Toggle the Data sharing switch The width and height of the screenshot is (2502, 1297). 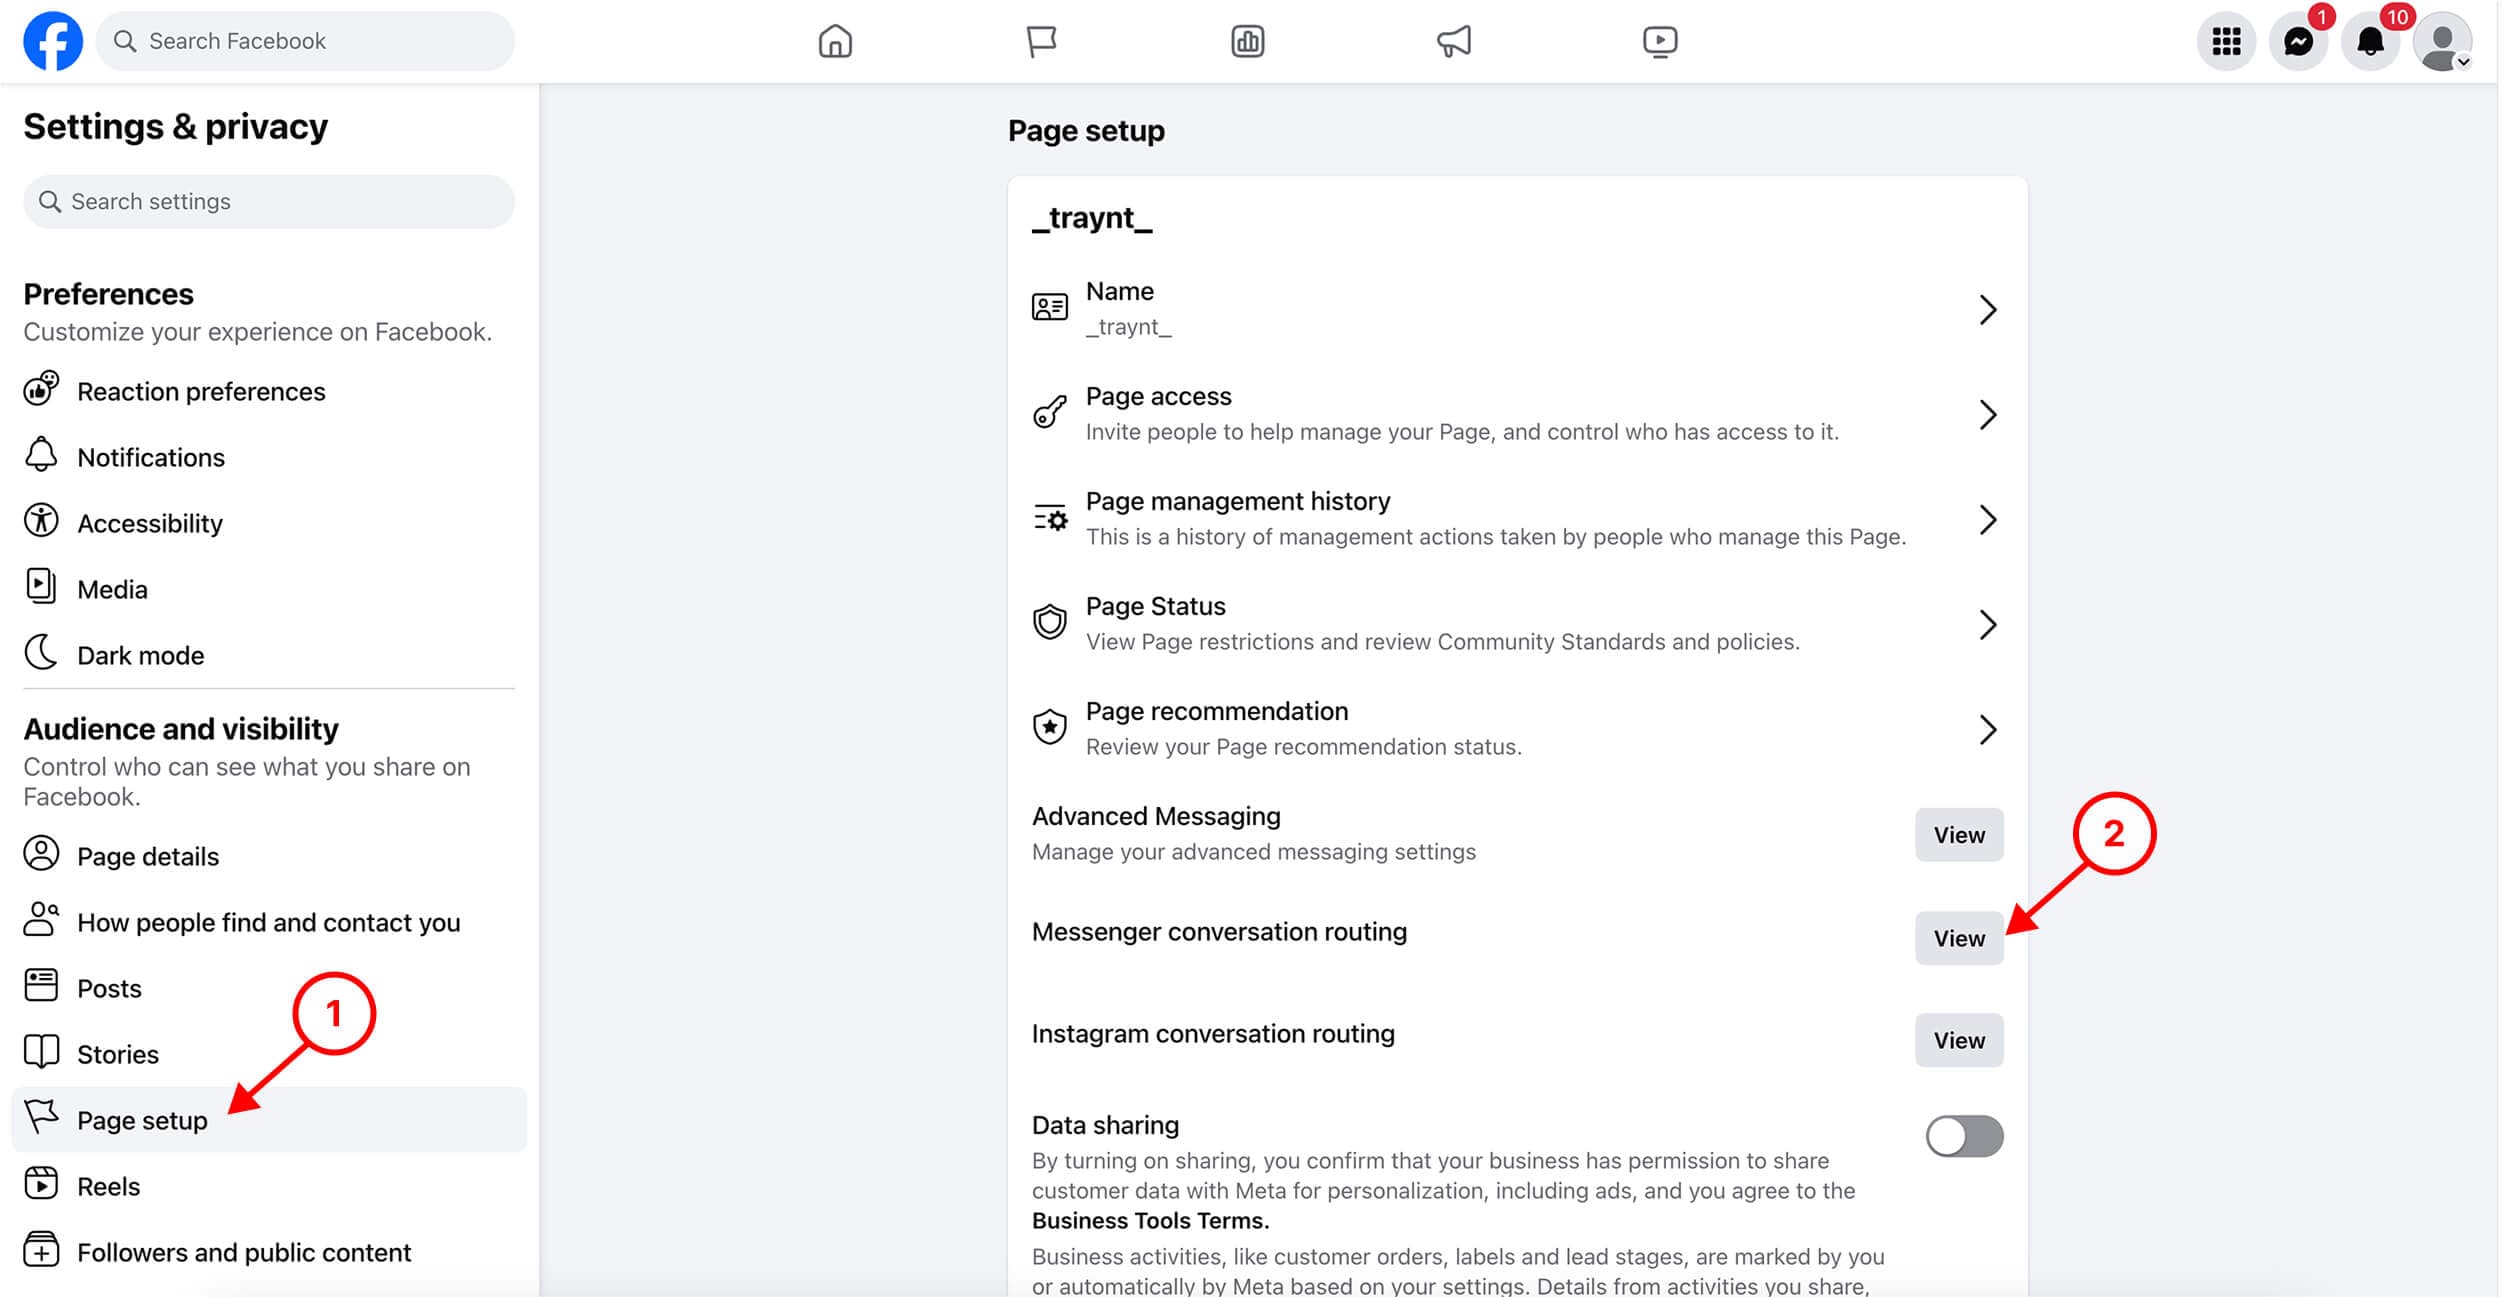point(1964,1136)
